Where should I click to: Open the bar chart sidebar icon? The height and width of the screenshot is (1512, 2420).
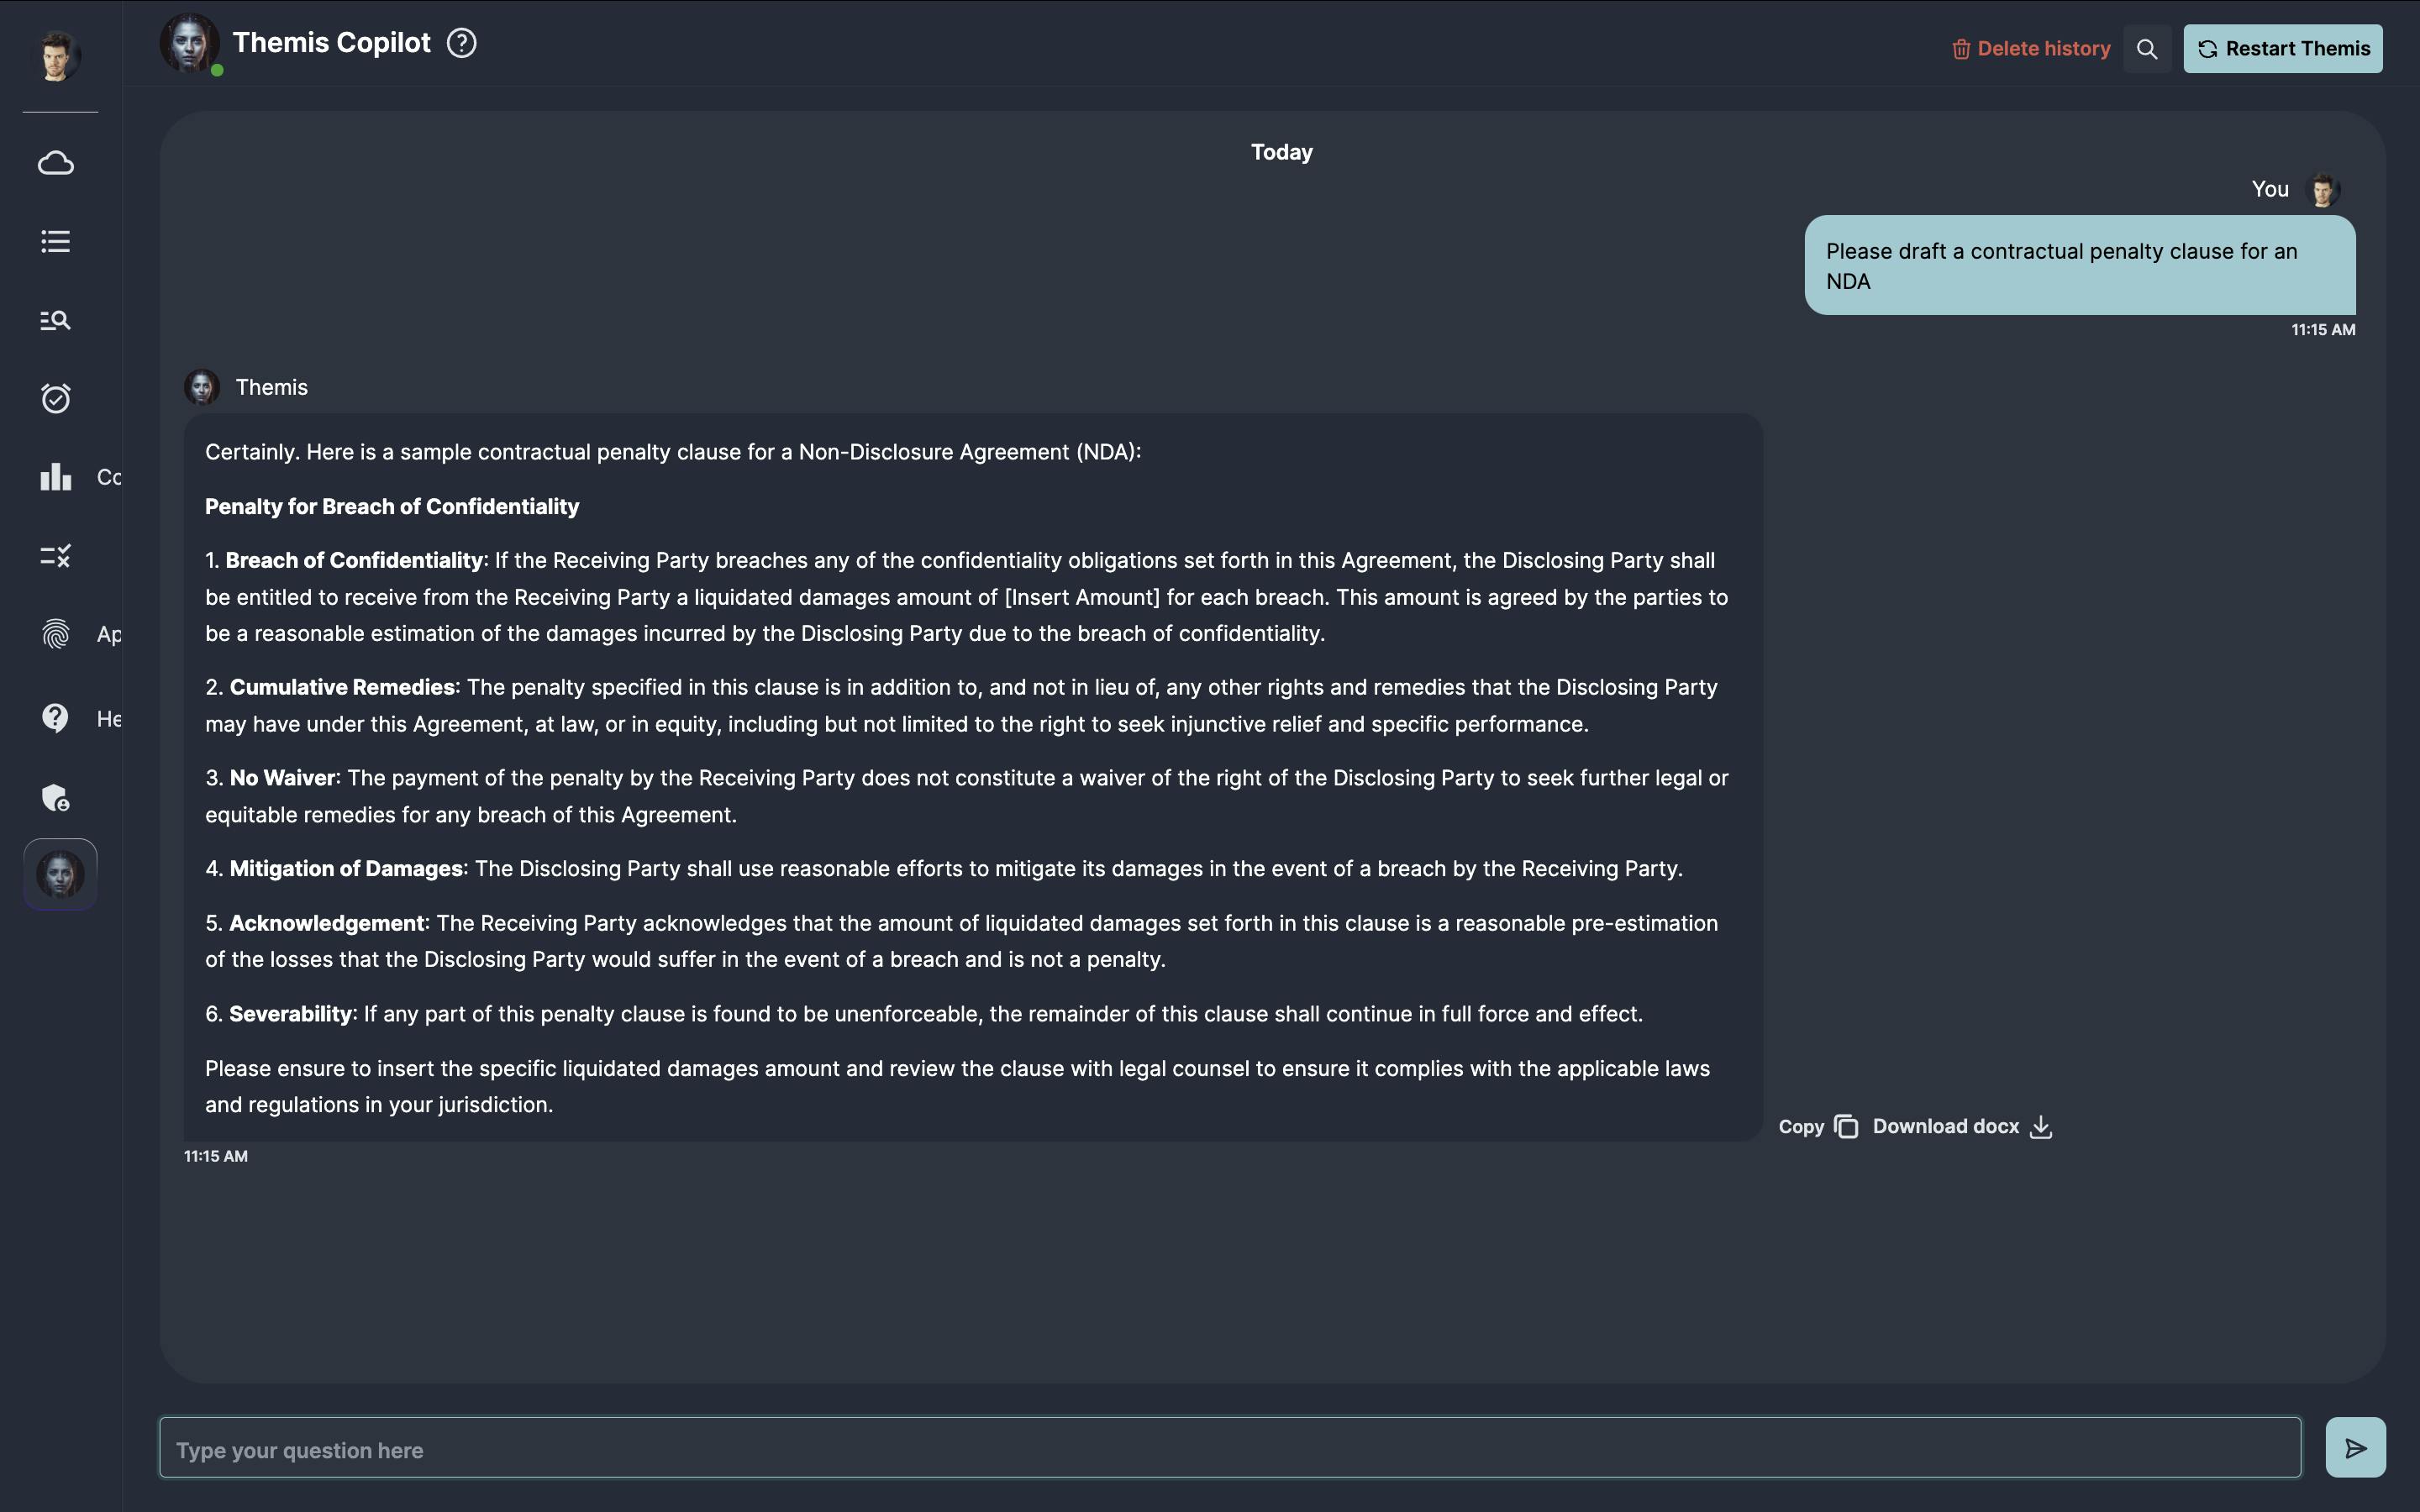click(x=56, y=477)
